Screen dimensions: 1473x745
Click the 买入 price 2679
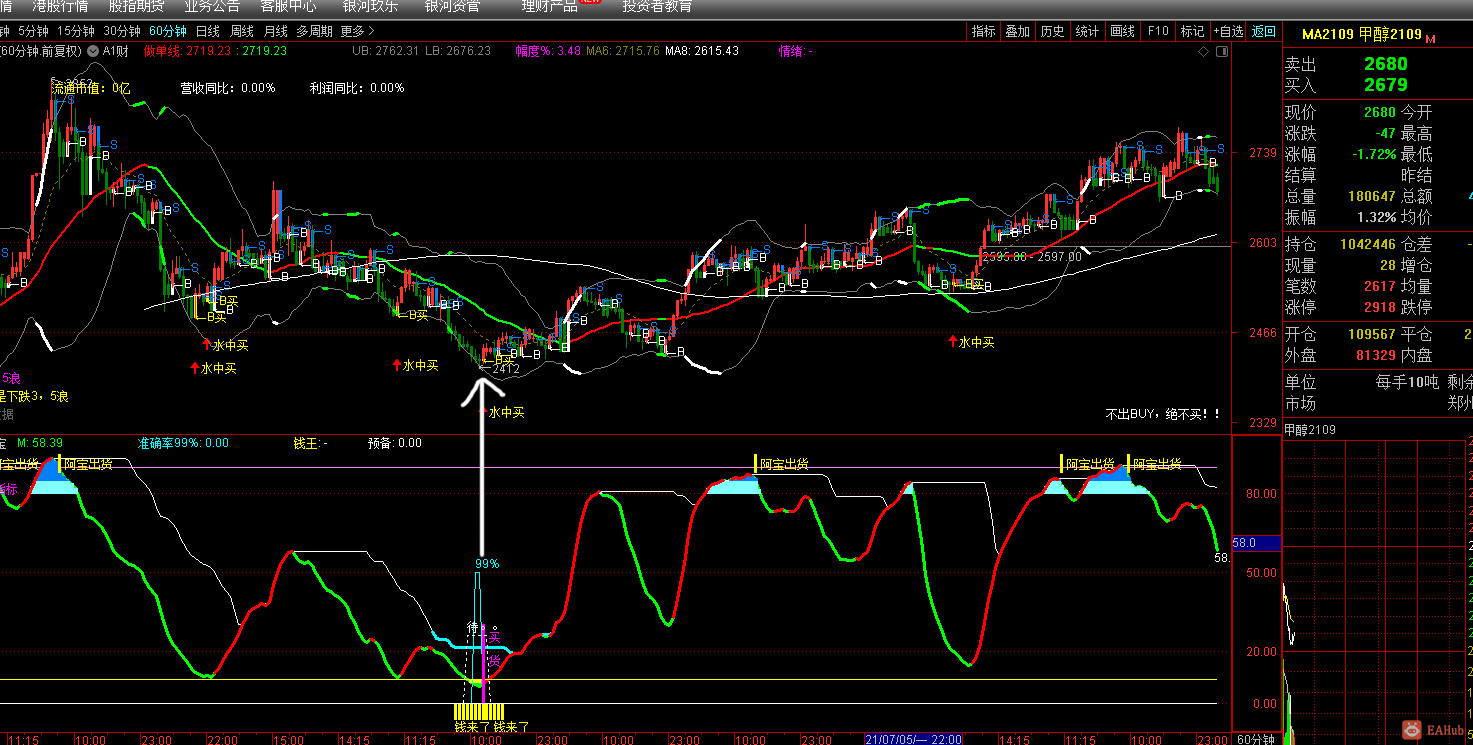point(1386,85)
